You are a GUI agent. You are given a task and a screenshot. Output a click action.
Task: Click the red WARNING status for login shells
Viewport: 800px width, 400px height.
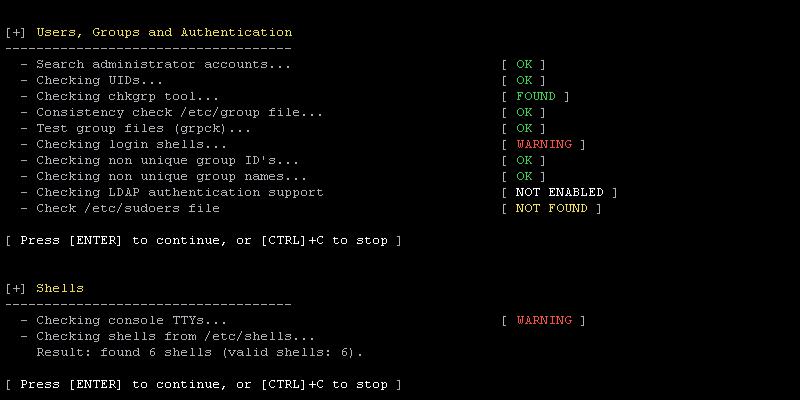(544, 144)
